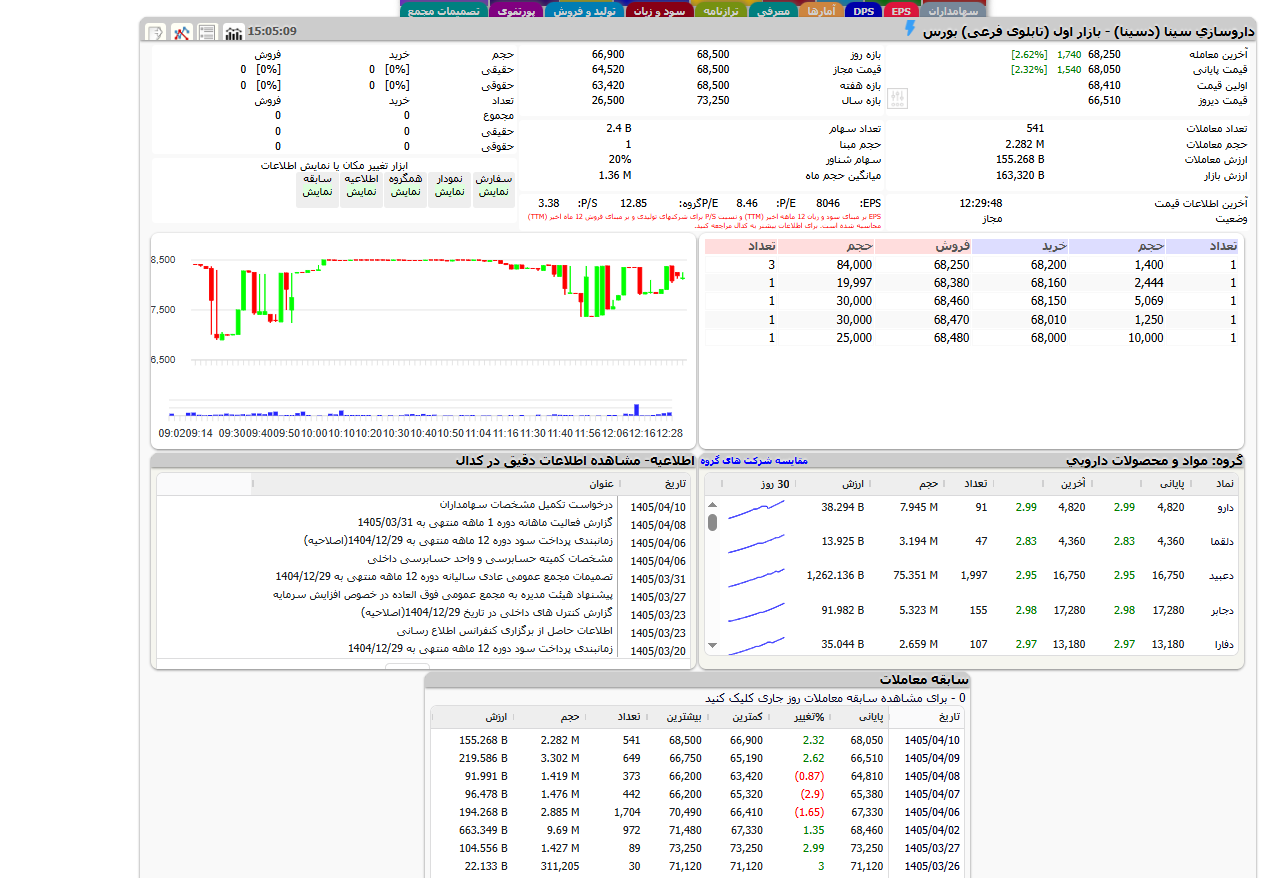
Task: Open the سود و زیان tab
Action: [x=659, y=11]
